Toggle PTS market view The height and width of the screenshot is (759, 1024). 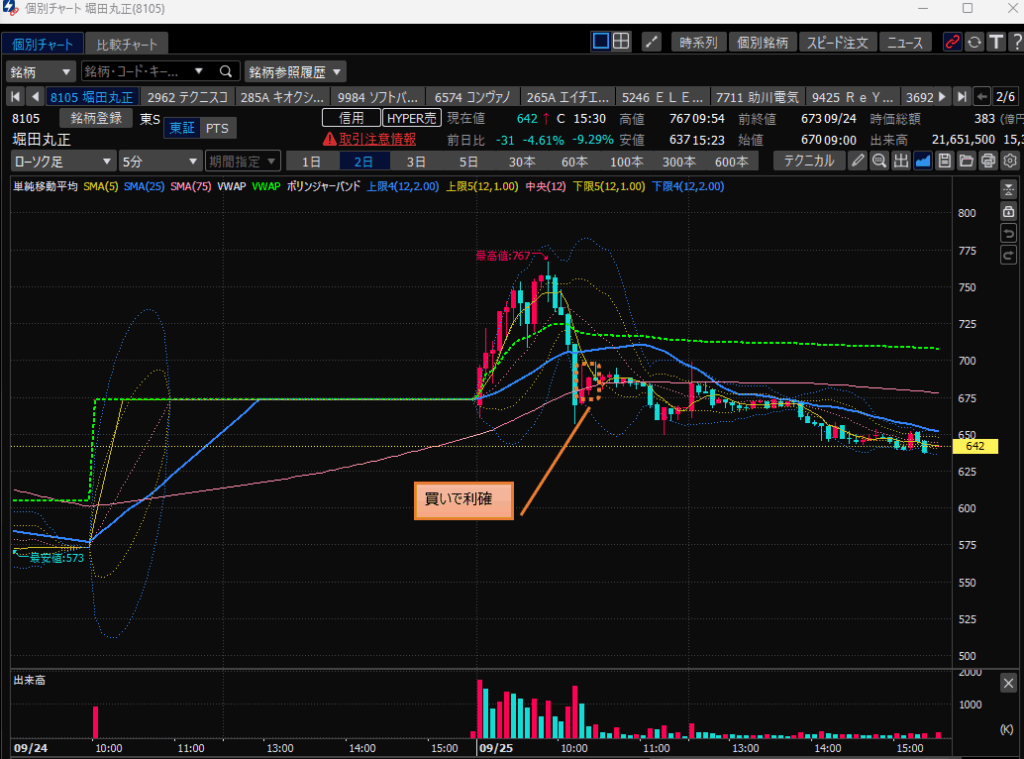217,128
